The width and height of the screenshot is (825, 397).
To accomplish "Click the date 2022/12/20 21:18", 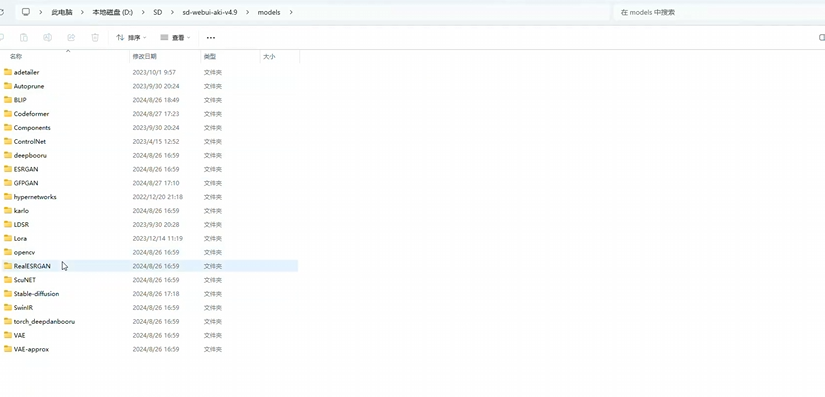I will [158, 197].
